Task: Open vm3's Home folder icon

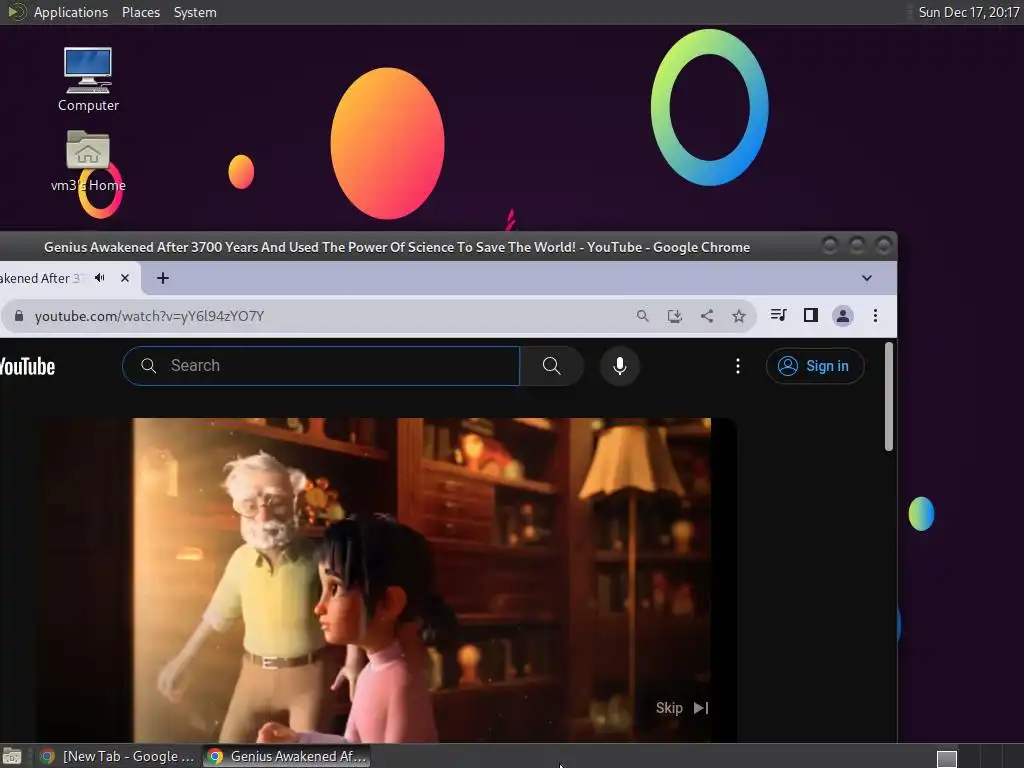Action: coord(88,161)
